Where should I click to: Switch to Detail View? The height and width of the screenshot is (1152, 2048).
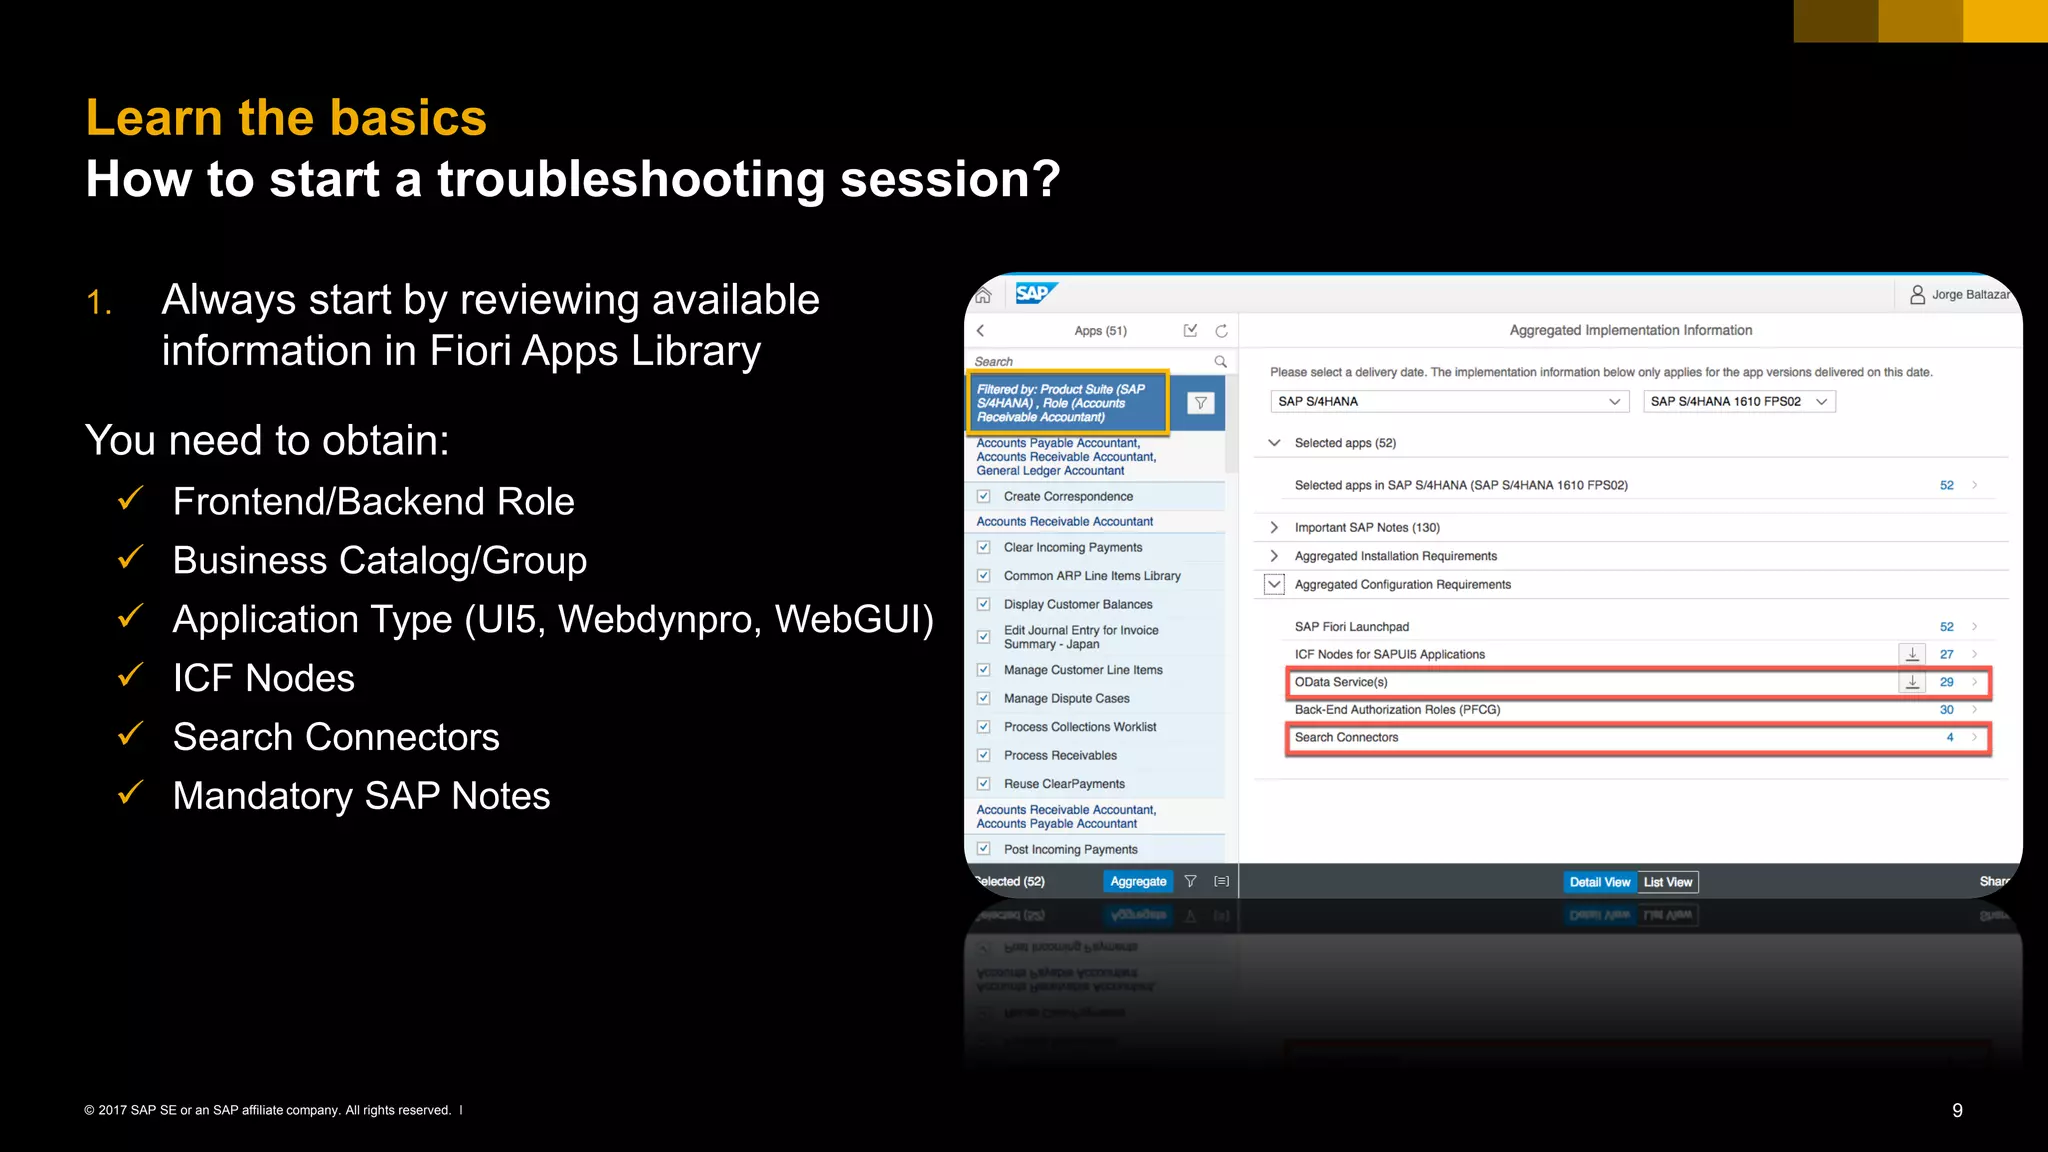1600,882
